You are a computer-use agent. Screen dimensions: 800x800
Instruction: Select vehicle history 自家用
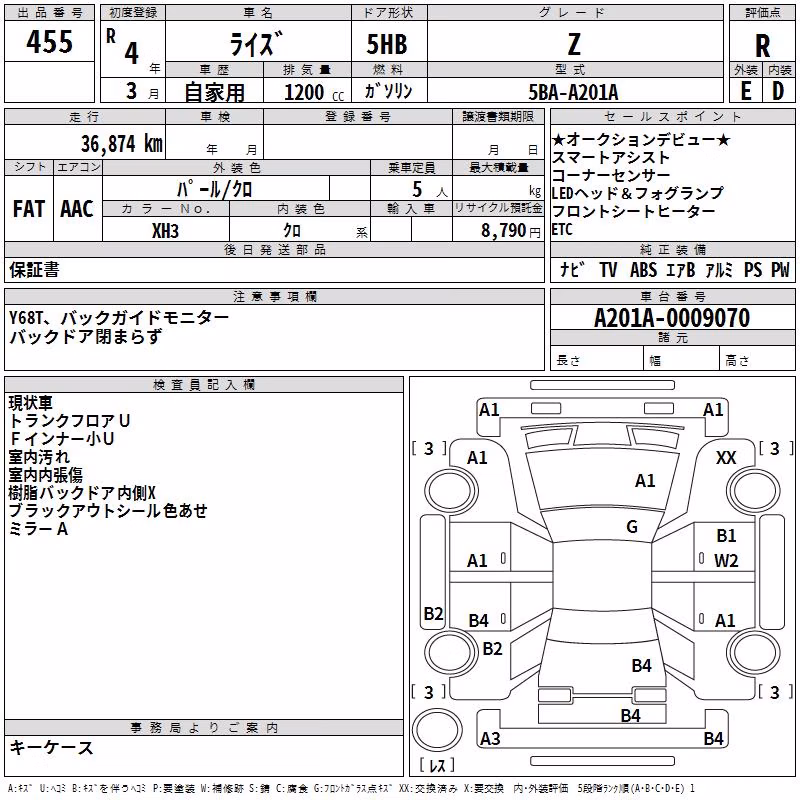tap(214, 92)
